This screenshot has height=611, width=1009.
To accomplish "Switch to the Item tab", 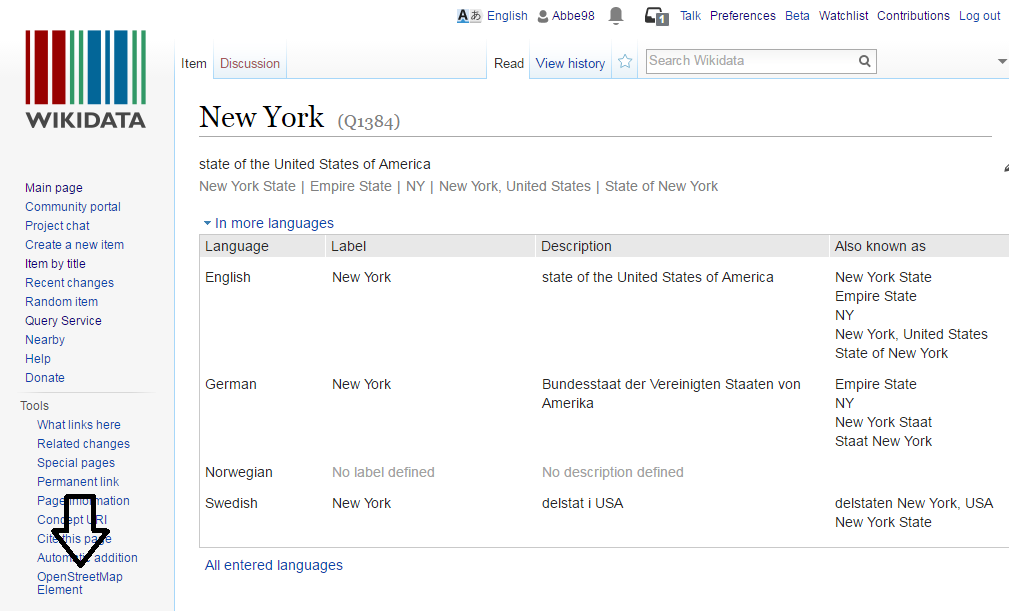I will coord(194,64).
